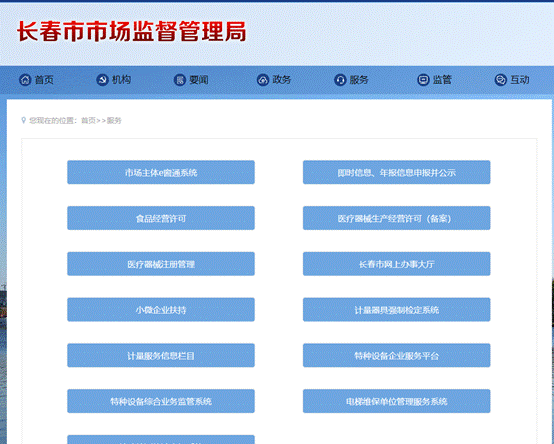This screenshot has height=444, width=554.
Task: Open the 小微企业扶持 button
Action: pyautogui.click(x=161, y=310)
